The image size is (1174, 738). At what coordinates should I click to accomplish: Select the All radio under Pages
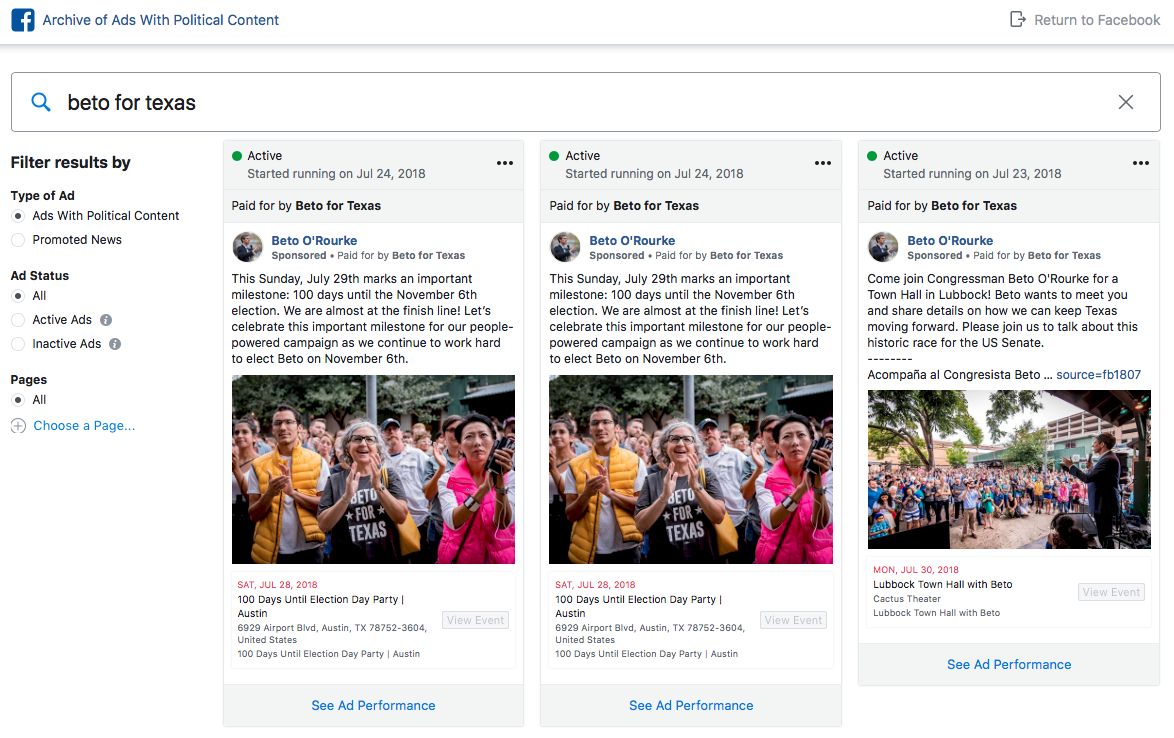coord(19,400)
